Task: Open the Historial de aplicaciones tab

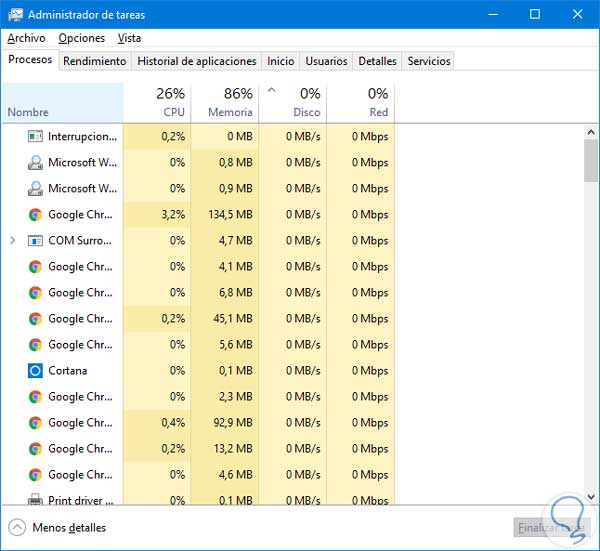Action: (196, 61)
